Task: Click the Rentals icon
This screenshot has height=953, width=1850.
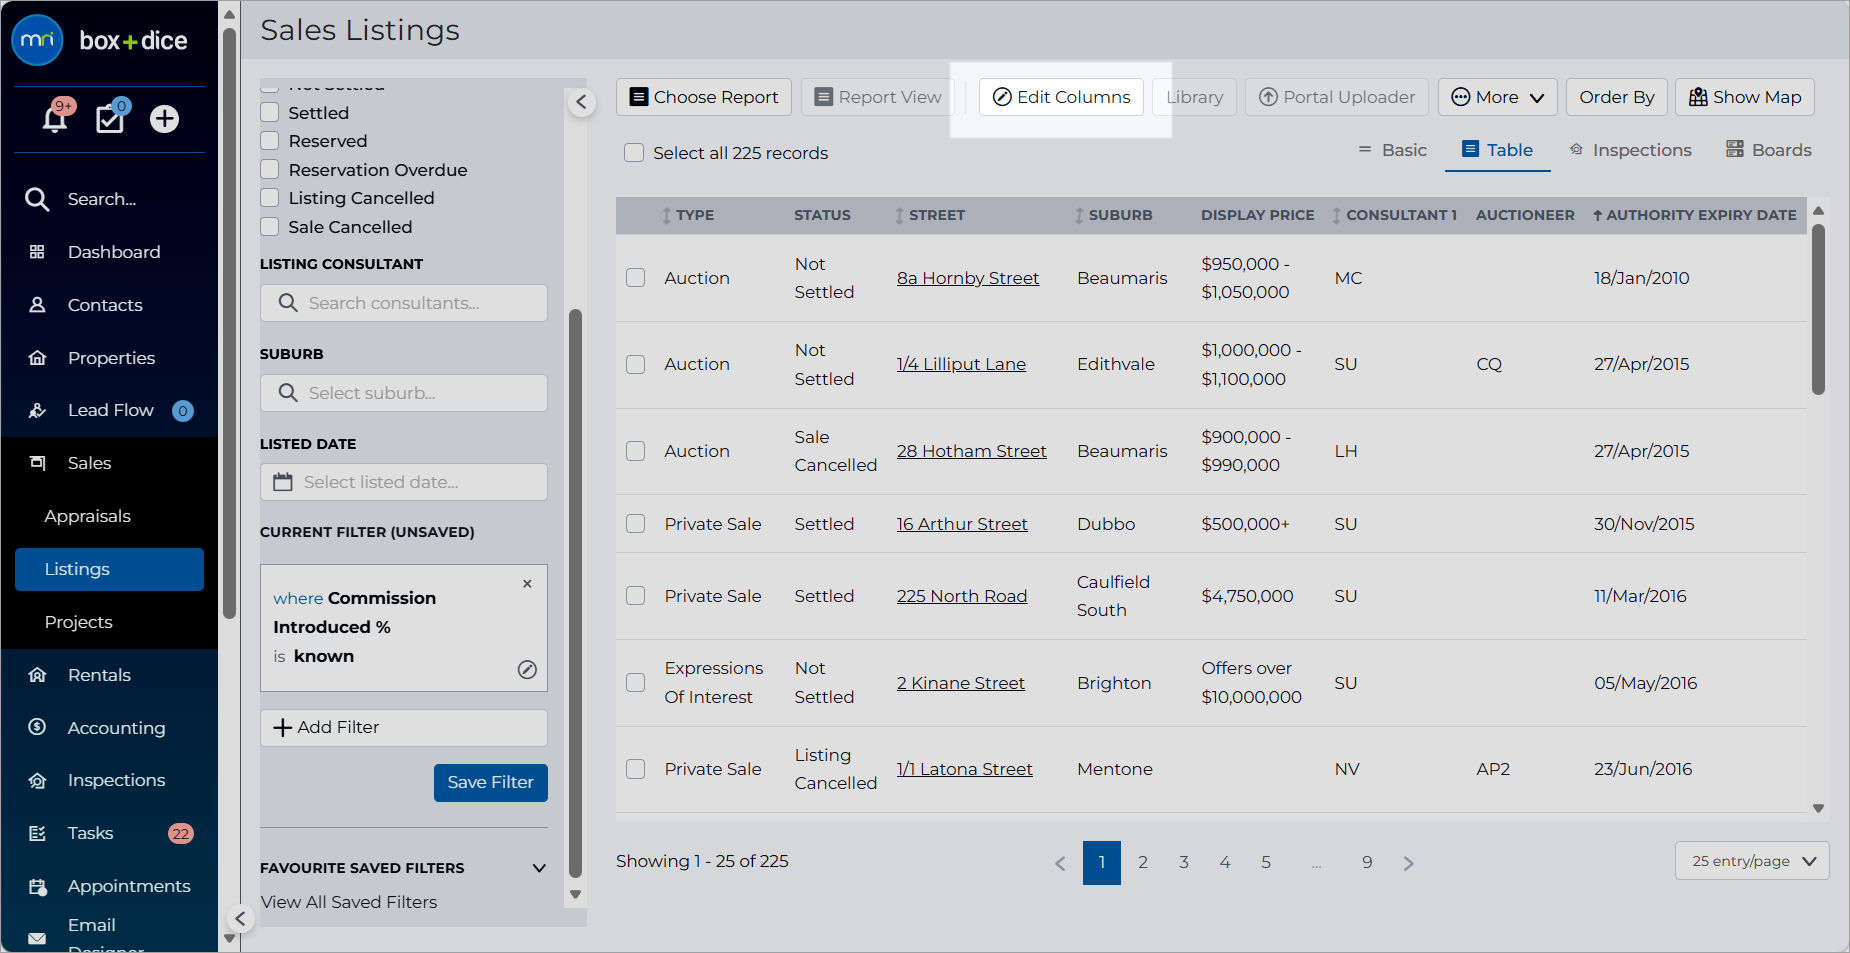Action: tap(37, 675)
